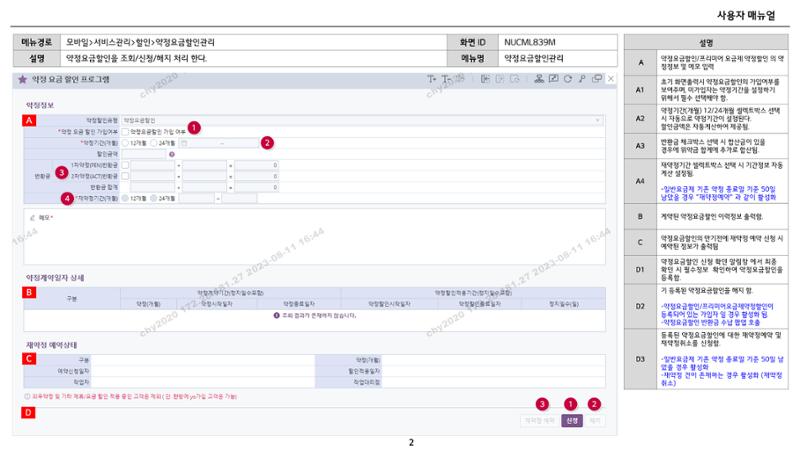This screenshot has width=800, height=450.
Task: Click the favorite star icon beside 약정 요금 할인 프로그램
Action: point(22,79)
